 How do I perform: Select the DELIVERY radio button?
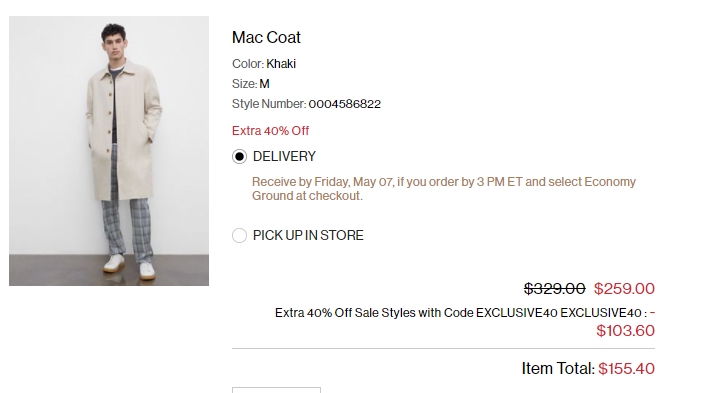point(239,156)
